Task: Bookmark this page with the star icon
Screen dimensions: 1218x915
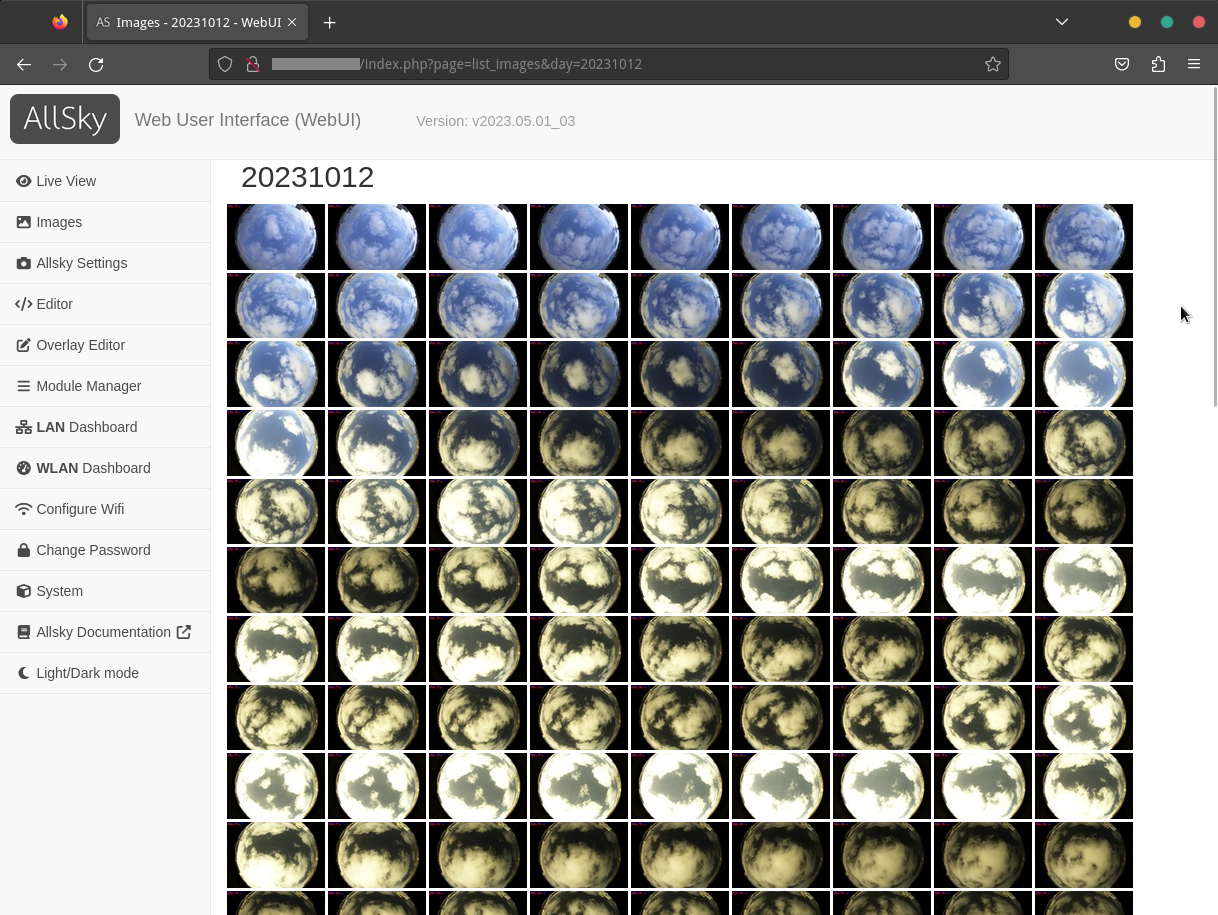Action: (992, 64)
